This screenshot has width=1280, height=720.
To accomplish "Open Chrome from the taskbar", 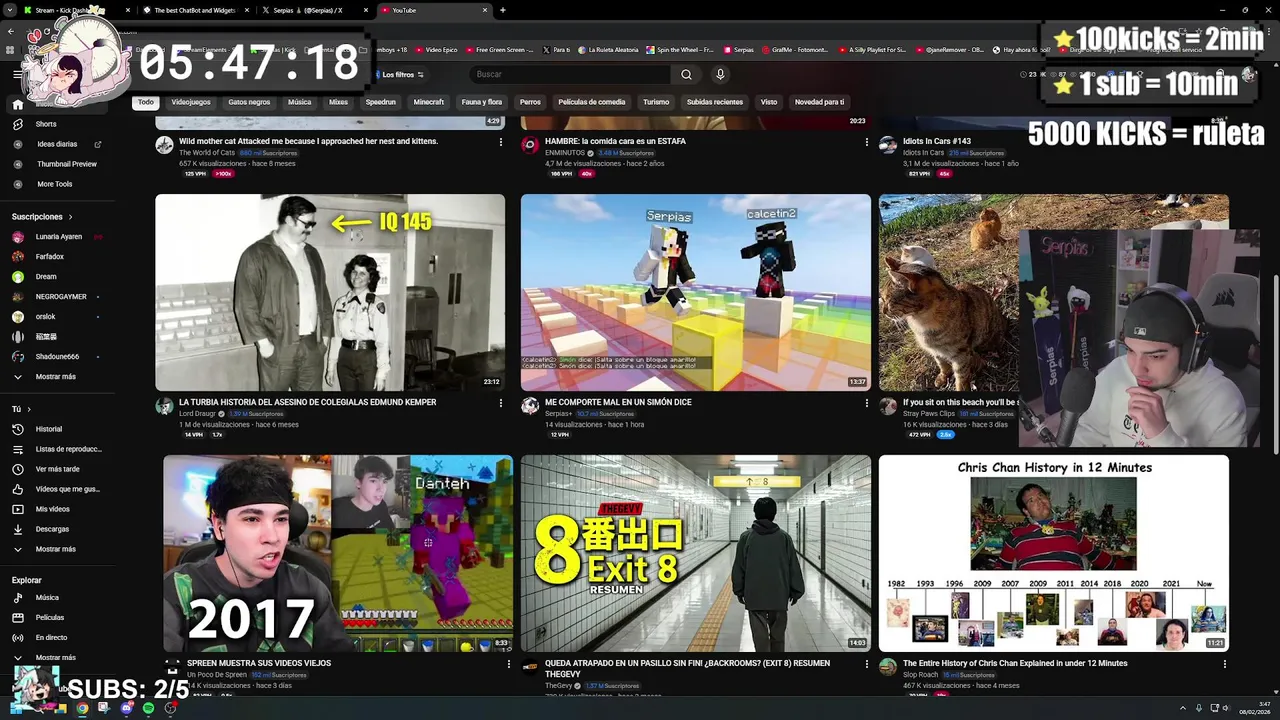I will 82,708.
